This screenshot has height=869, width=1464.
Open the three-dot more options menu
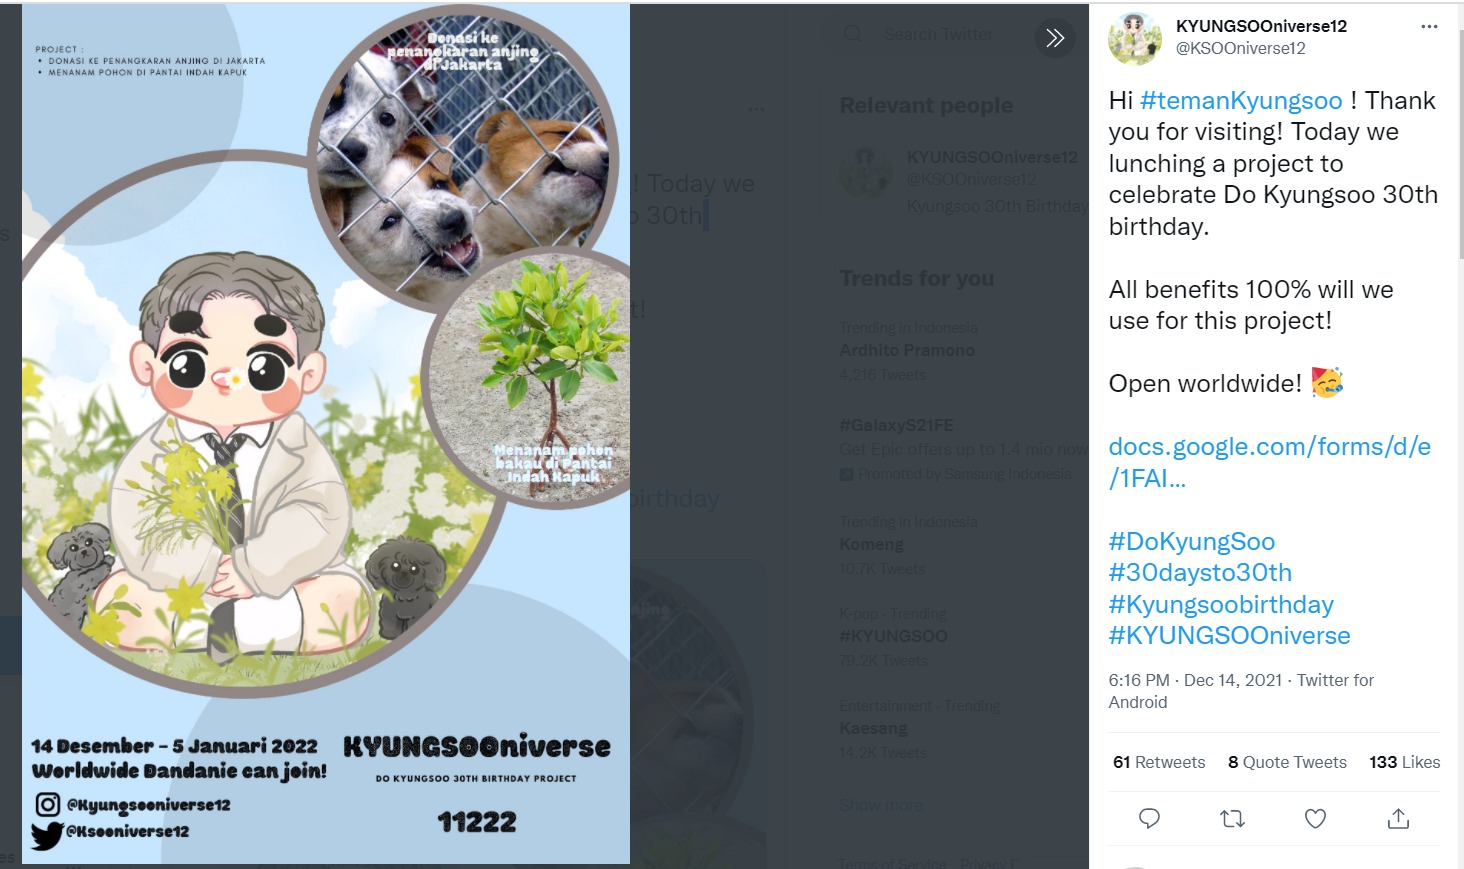pyautogui.click(x=1429, y=27)
